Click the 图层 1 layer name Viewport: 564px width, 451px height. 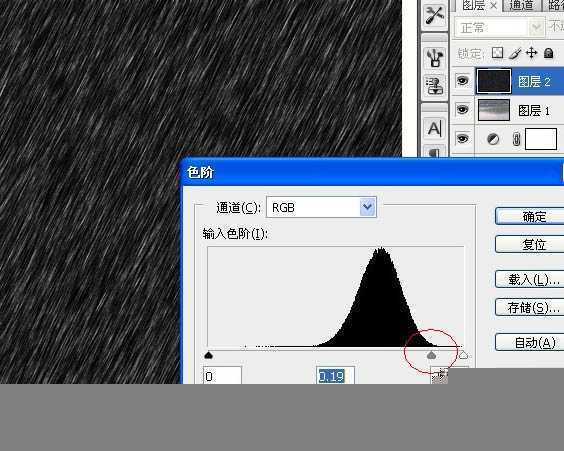click(x=534, y=110)
